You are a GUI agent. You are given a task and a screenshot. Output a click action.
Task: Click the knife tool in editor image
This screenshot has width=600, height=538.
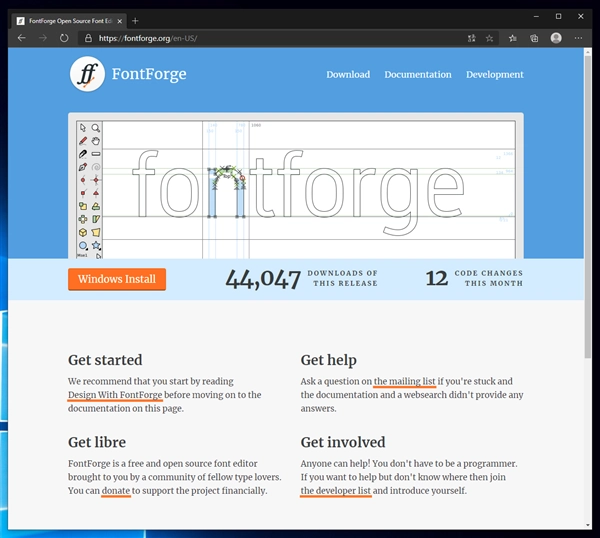click(83, 154)
